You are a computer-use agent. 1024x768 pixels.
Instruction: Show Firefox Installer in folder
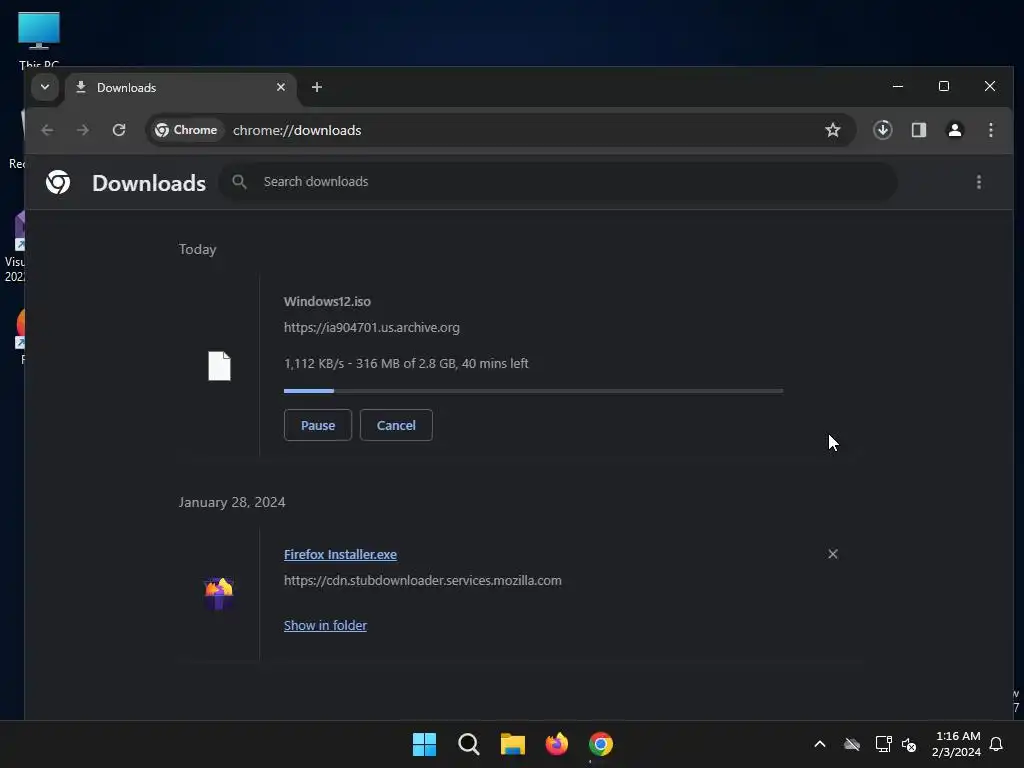coord(325,626)
